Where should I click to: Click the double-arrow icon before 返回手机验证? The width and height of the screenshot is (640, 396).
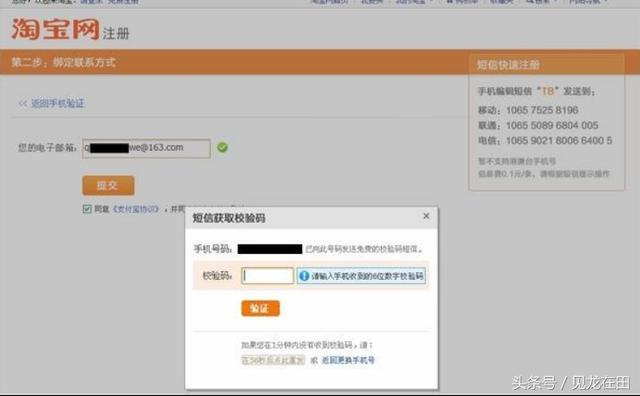[x=23, y=104]
